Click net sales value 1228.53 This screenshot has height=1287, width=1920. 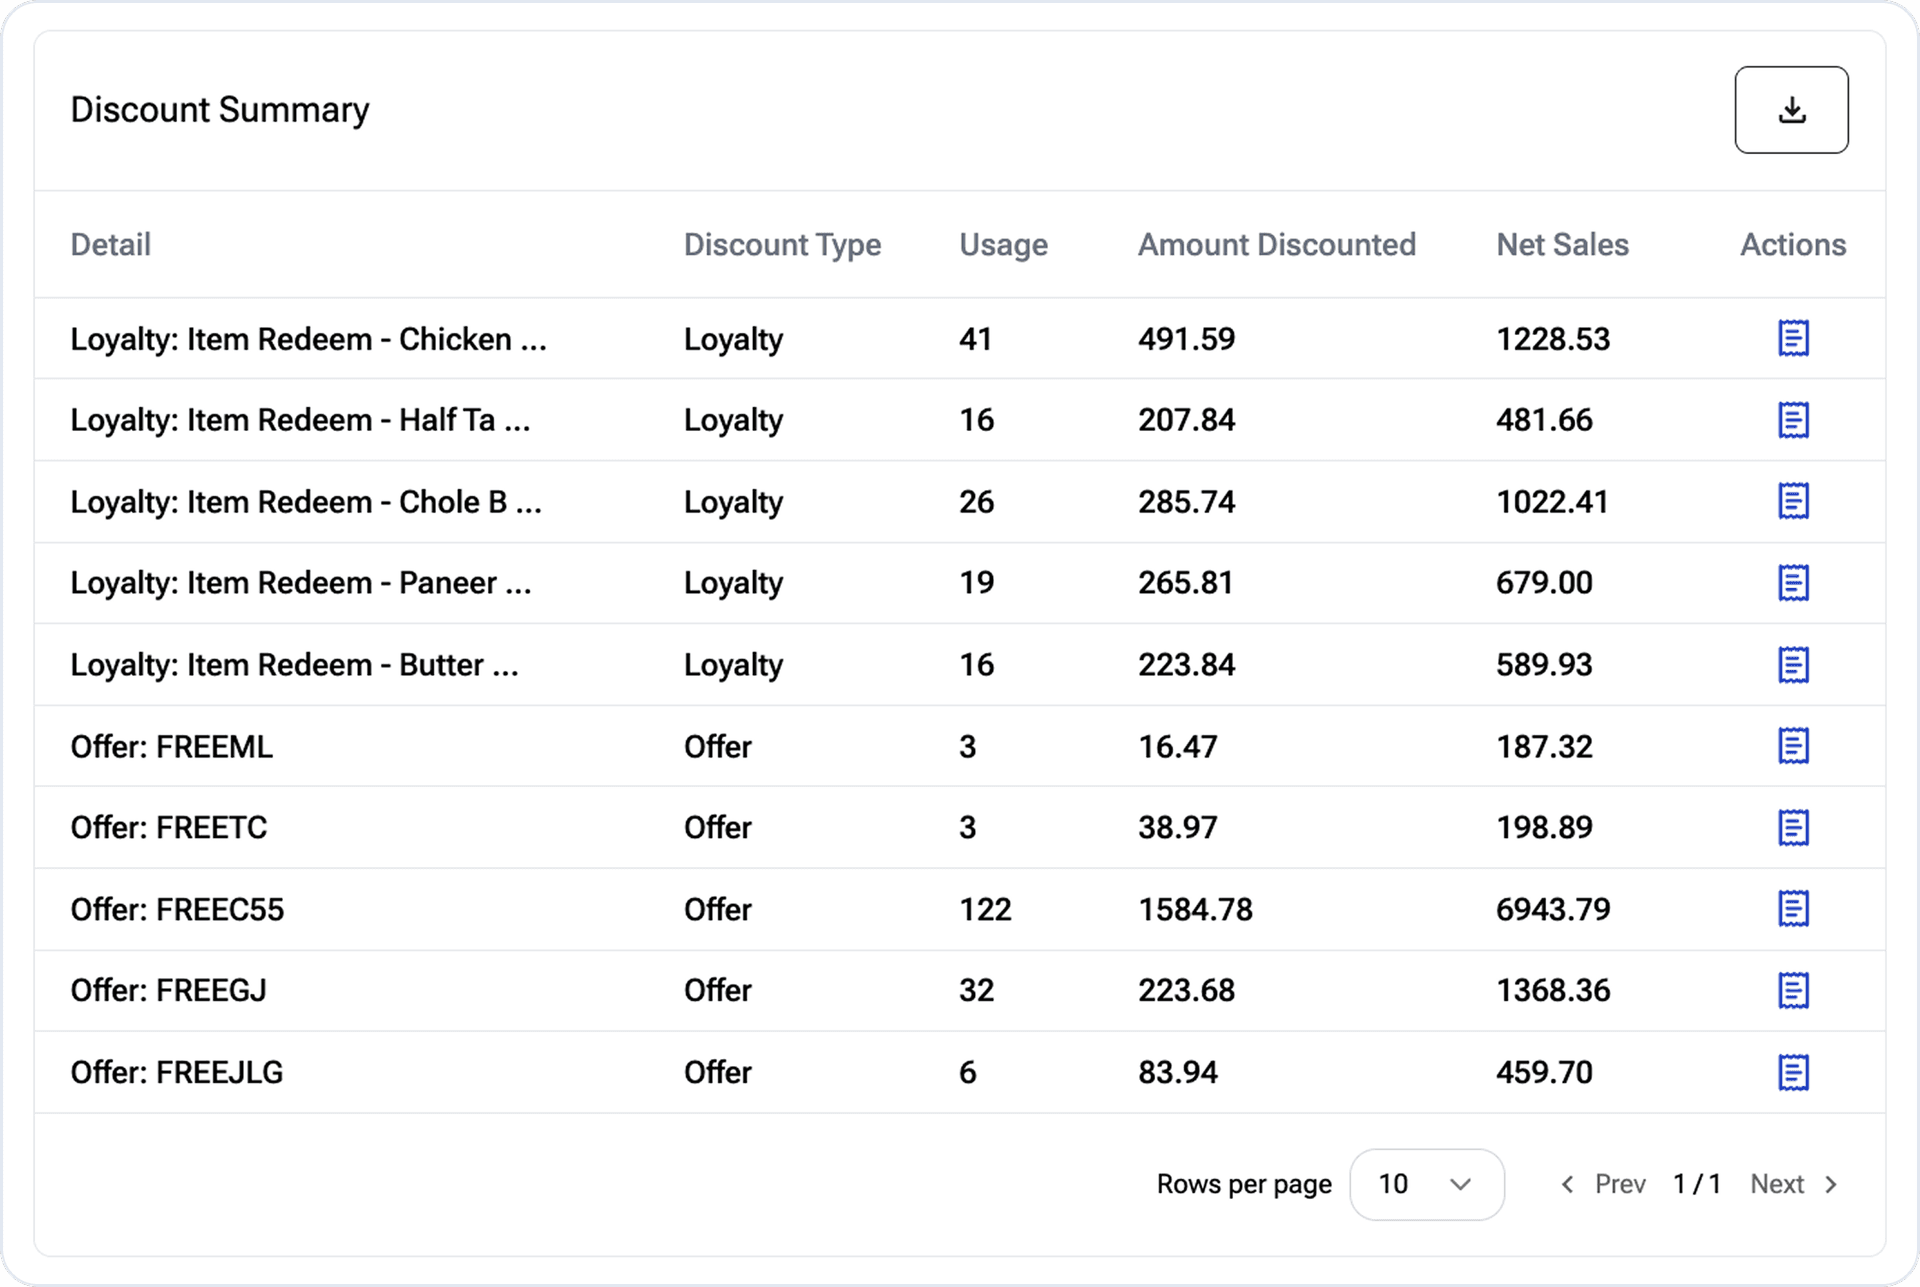[1553, 339]
